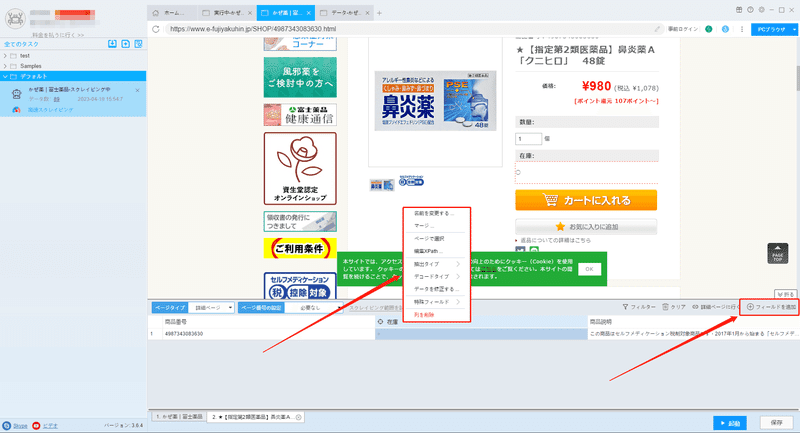Click the 数量 quantity input field
This screenshot has height=433, width=800.
coord(529,139)
